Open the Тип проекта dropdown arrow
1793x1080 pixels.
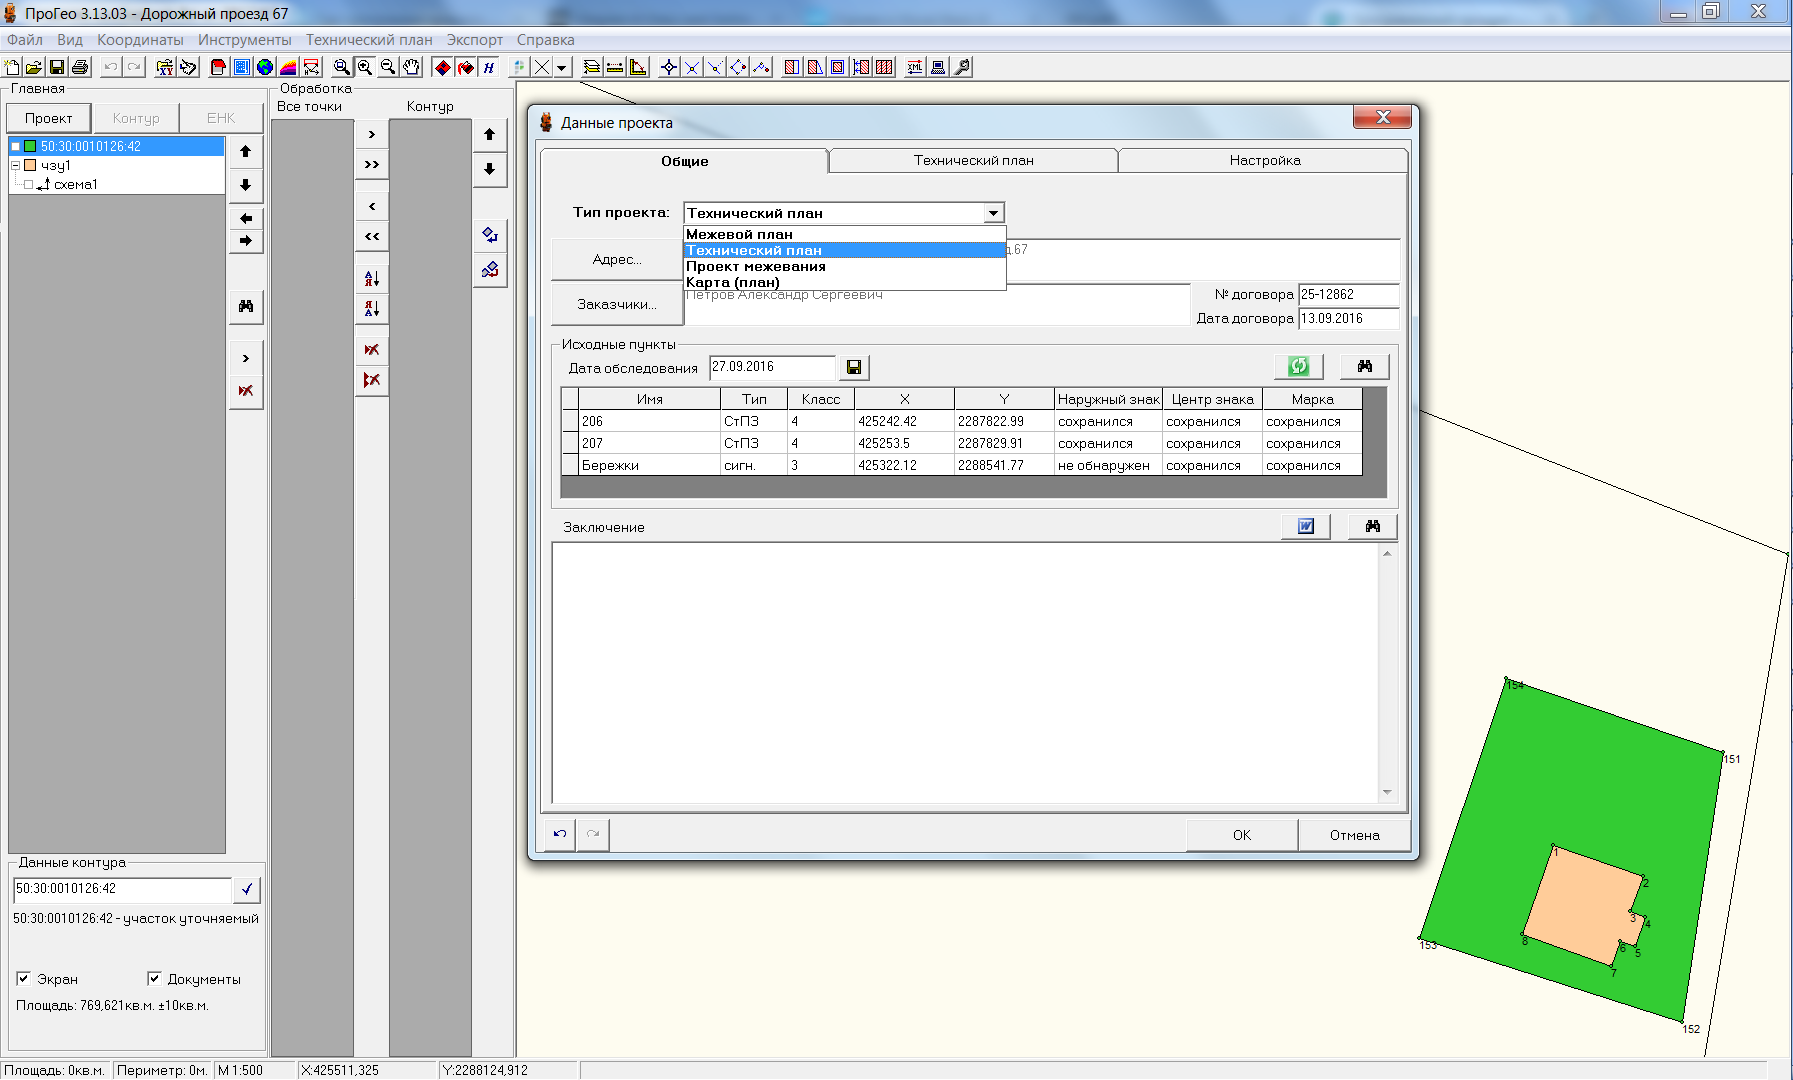point(993,213)
